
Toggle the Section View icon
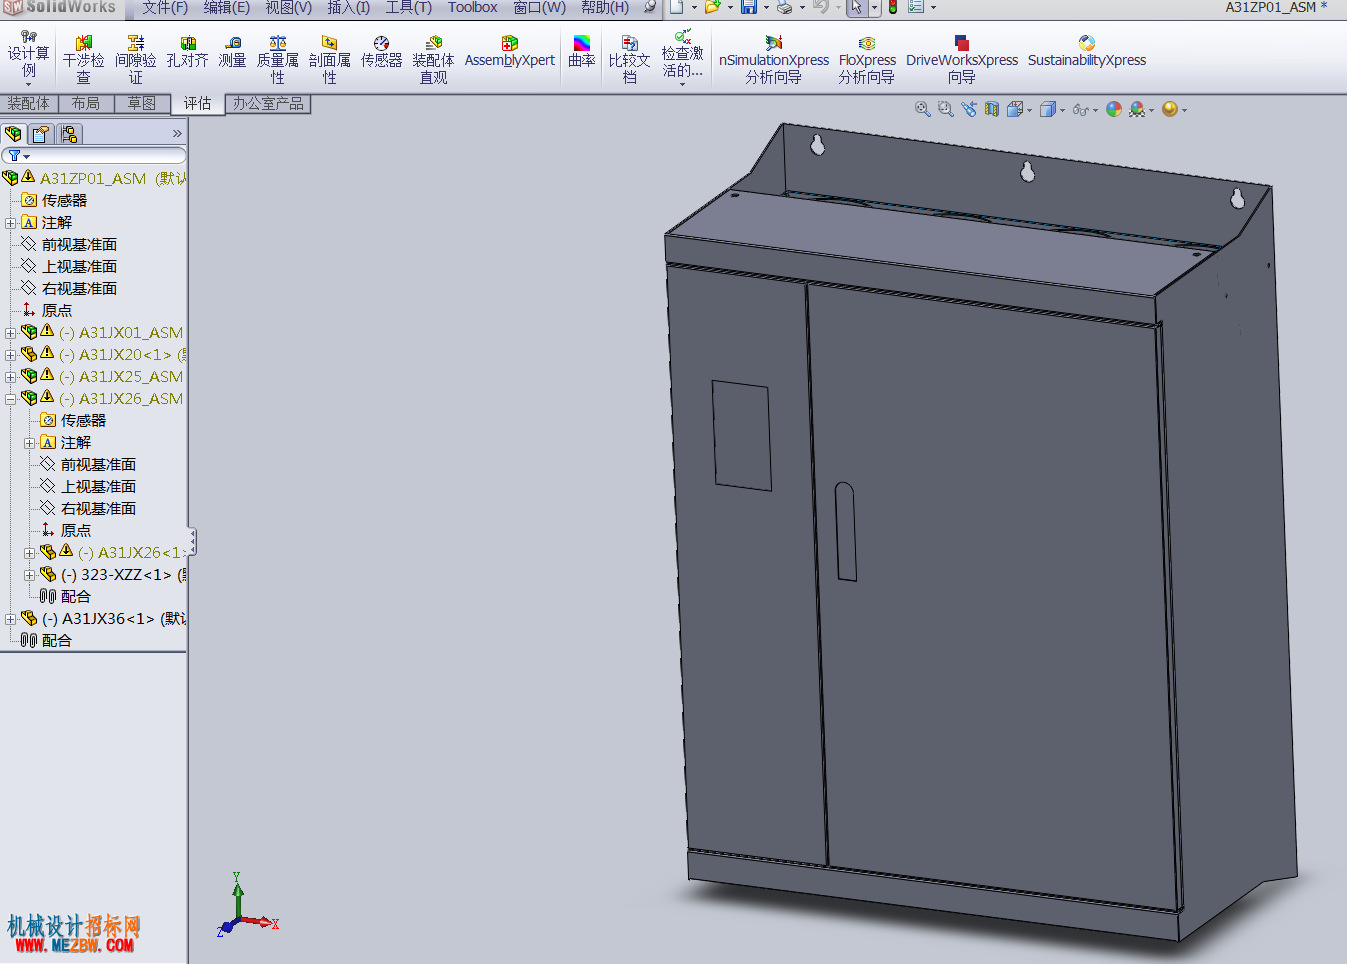992,109
